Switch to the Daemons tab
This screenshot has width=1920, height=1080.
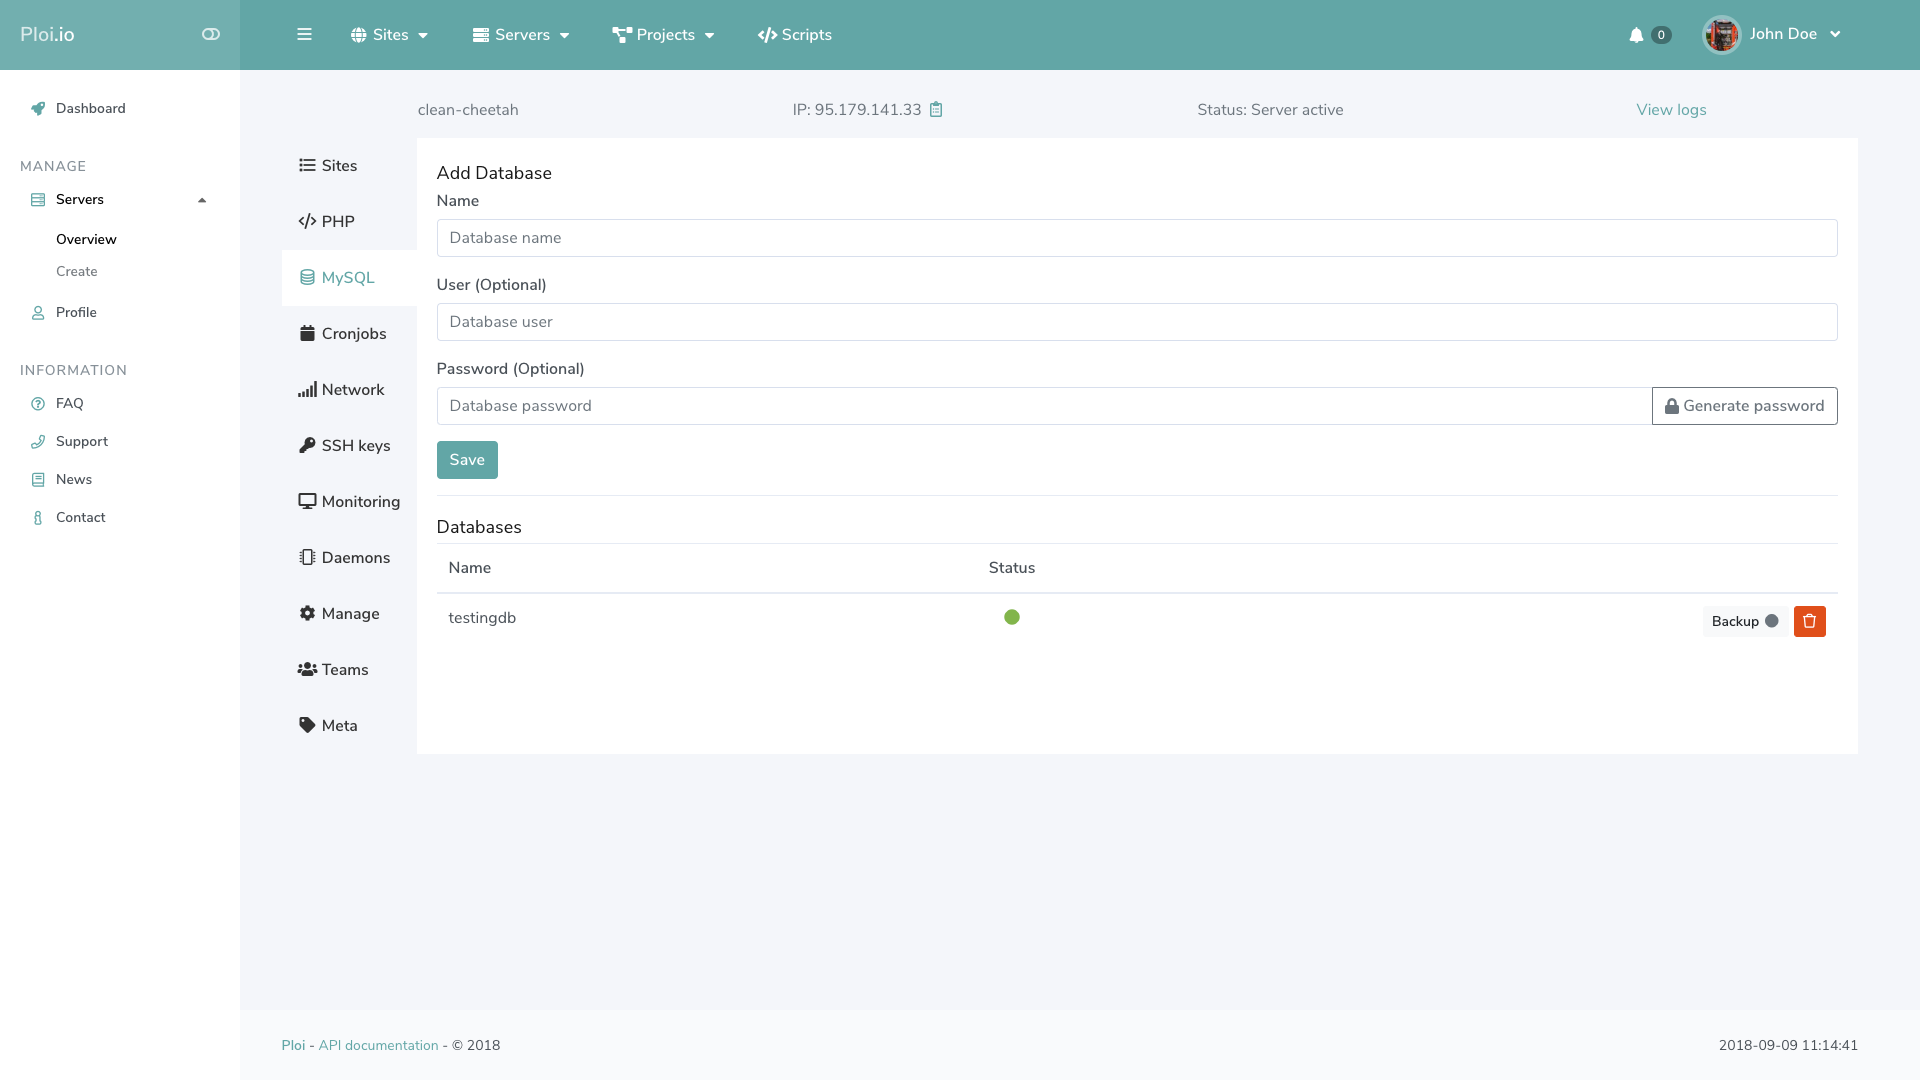coord(349,558)
